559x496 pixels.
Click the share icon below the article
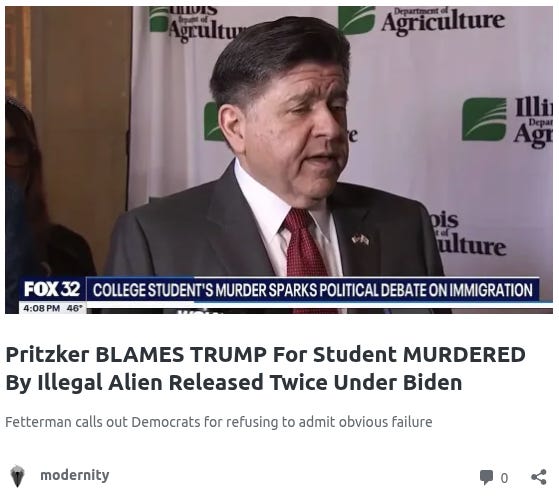(x=539, y=477)
